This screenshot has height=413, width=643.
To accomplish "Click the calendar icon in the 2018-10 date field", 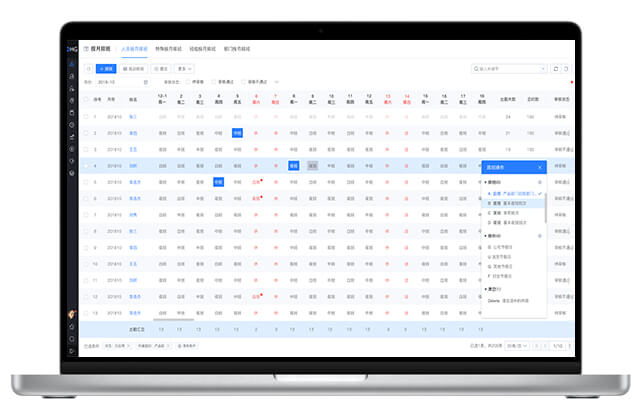I will tap(147, 82).
